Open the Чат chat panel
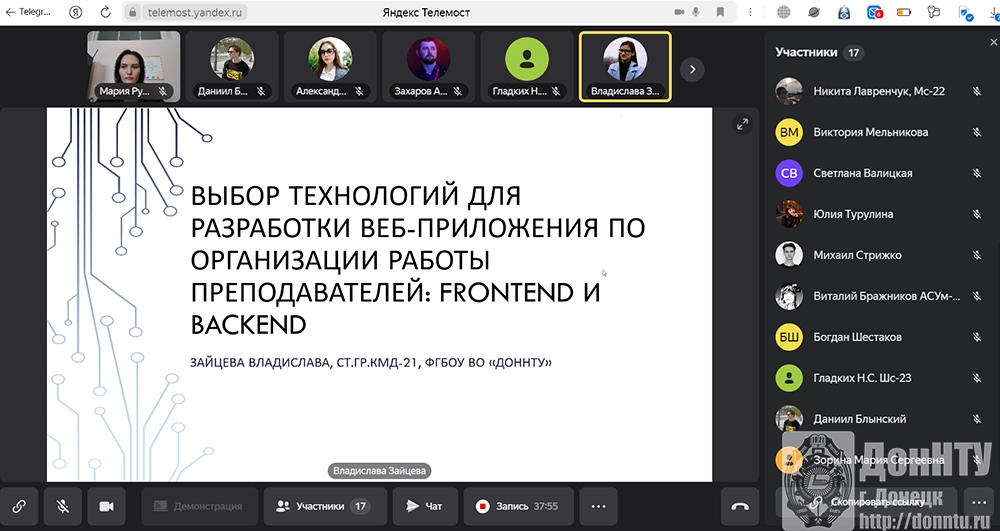This screenshot has width=1000, height=531. coord(424,506)
